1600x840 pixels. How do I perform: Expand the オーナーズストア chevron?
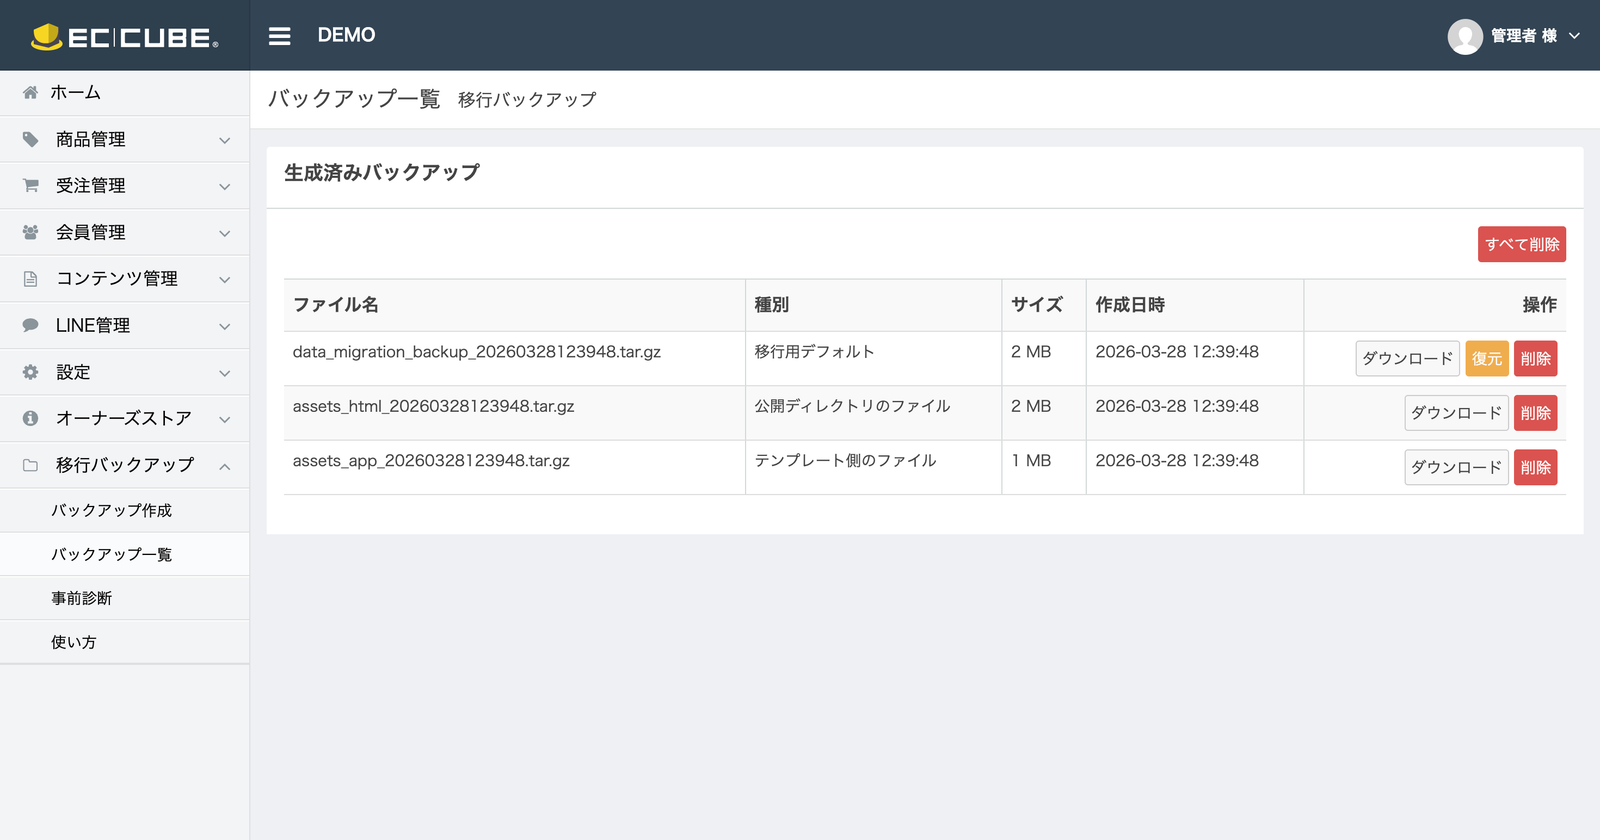click(225, 419)
